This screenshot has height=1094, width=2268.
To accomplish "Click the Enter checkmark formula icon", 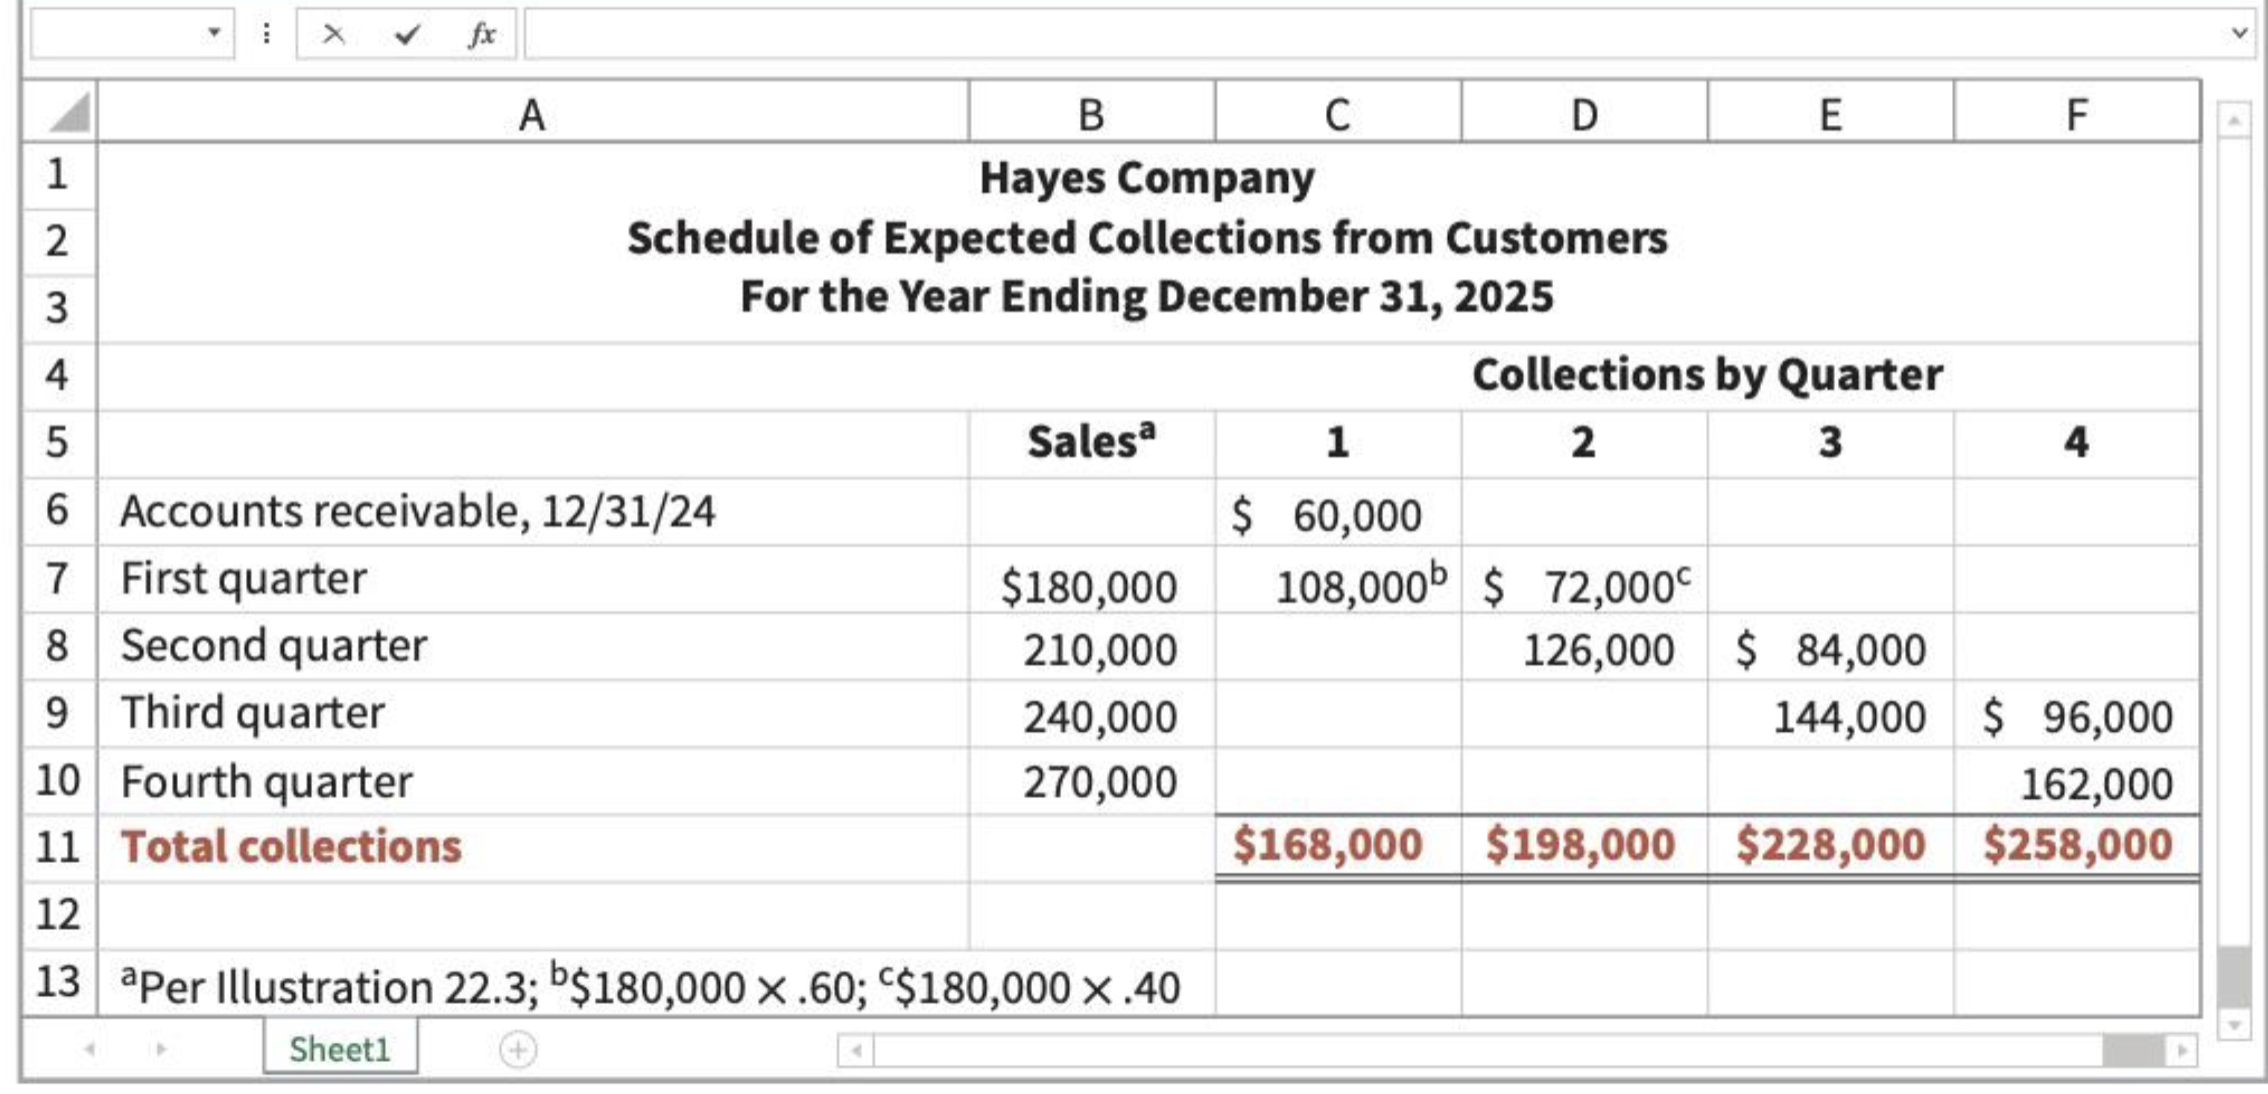I will pos(406,35).
